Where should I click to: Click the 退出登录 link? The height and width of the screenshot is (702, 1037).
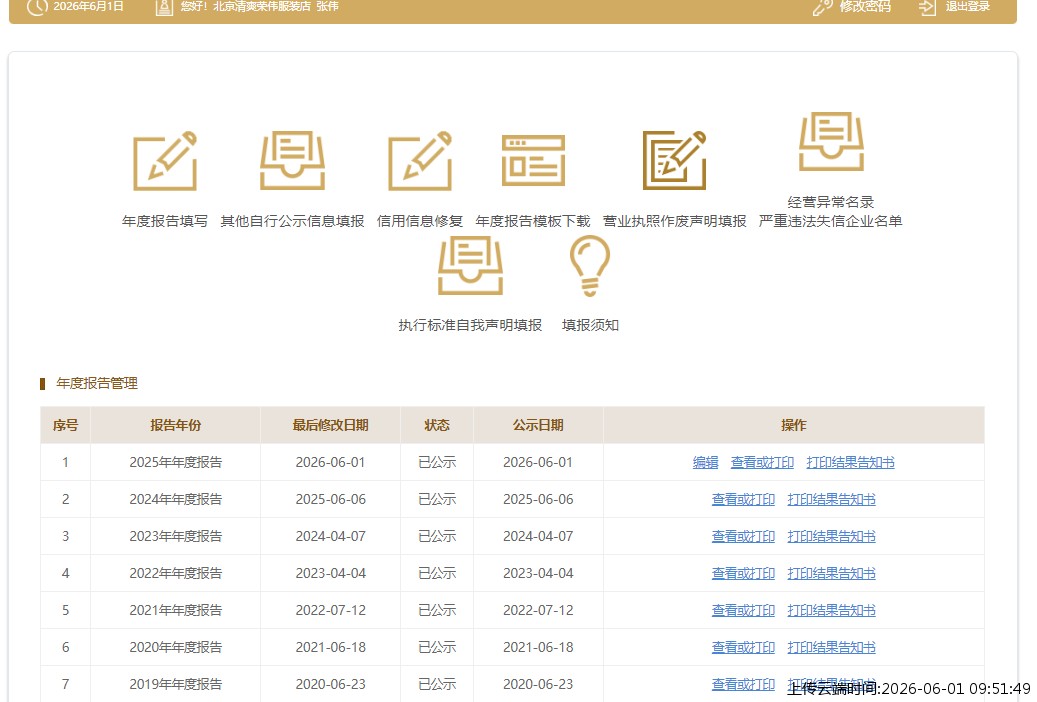[x=968, y=7]
